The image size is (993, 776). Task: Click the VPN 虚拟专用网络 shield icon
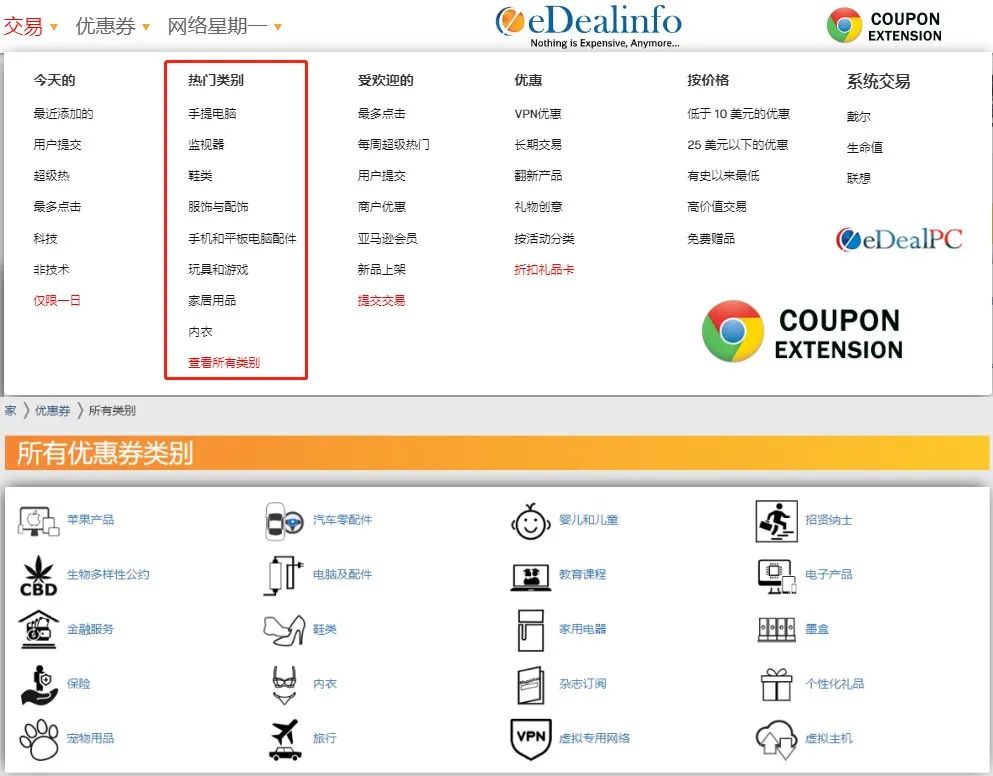coord(530,736)
